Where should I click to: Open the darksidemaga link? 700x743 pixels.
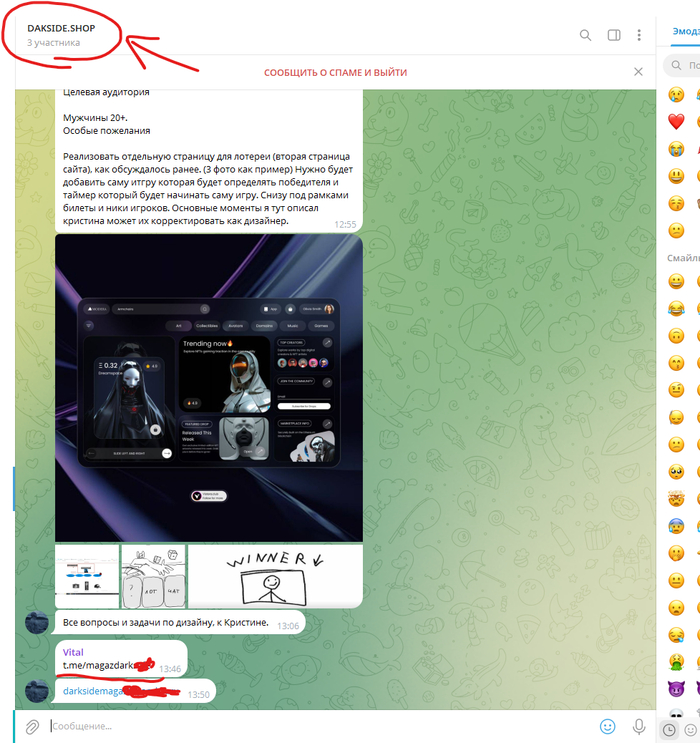pos(99,691)
